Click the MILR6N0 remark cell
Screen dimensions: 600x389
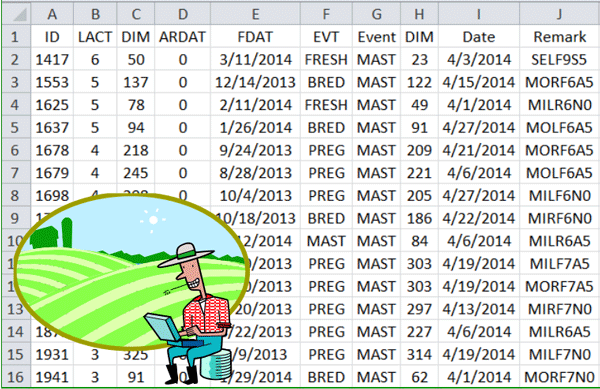point(559,105)
